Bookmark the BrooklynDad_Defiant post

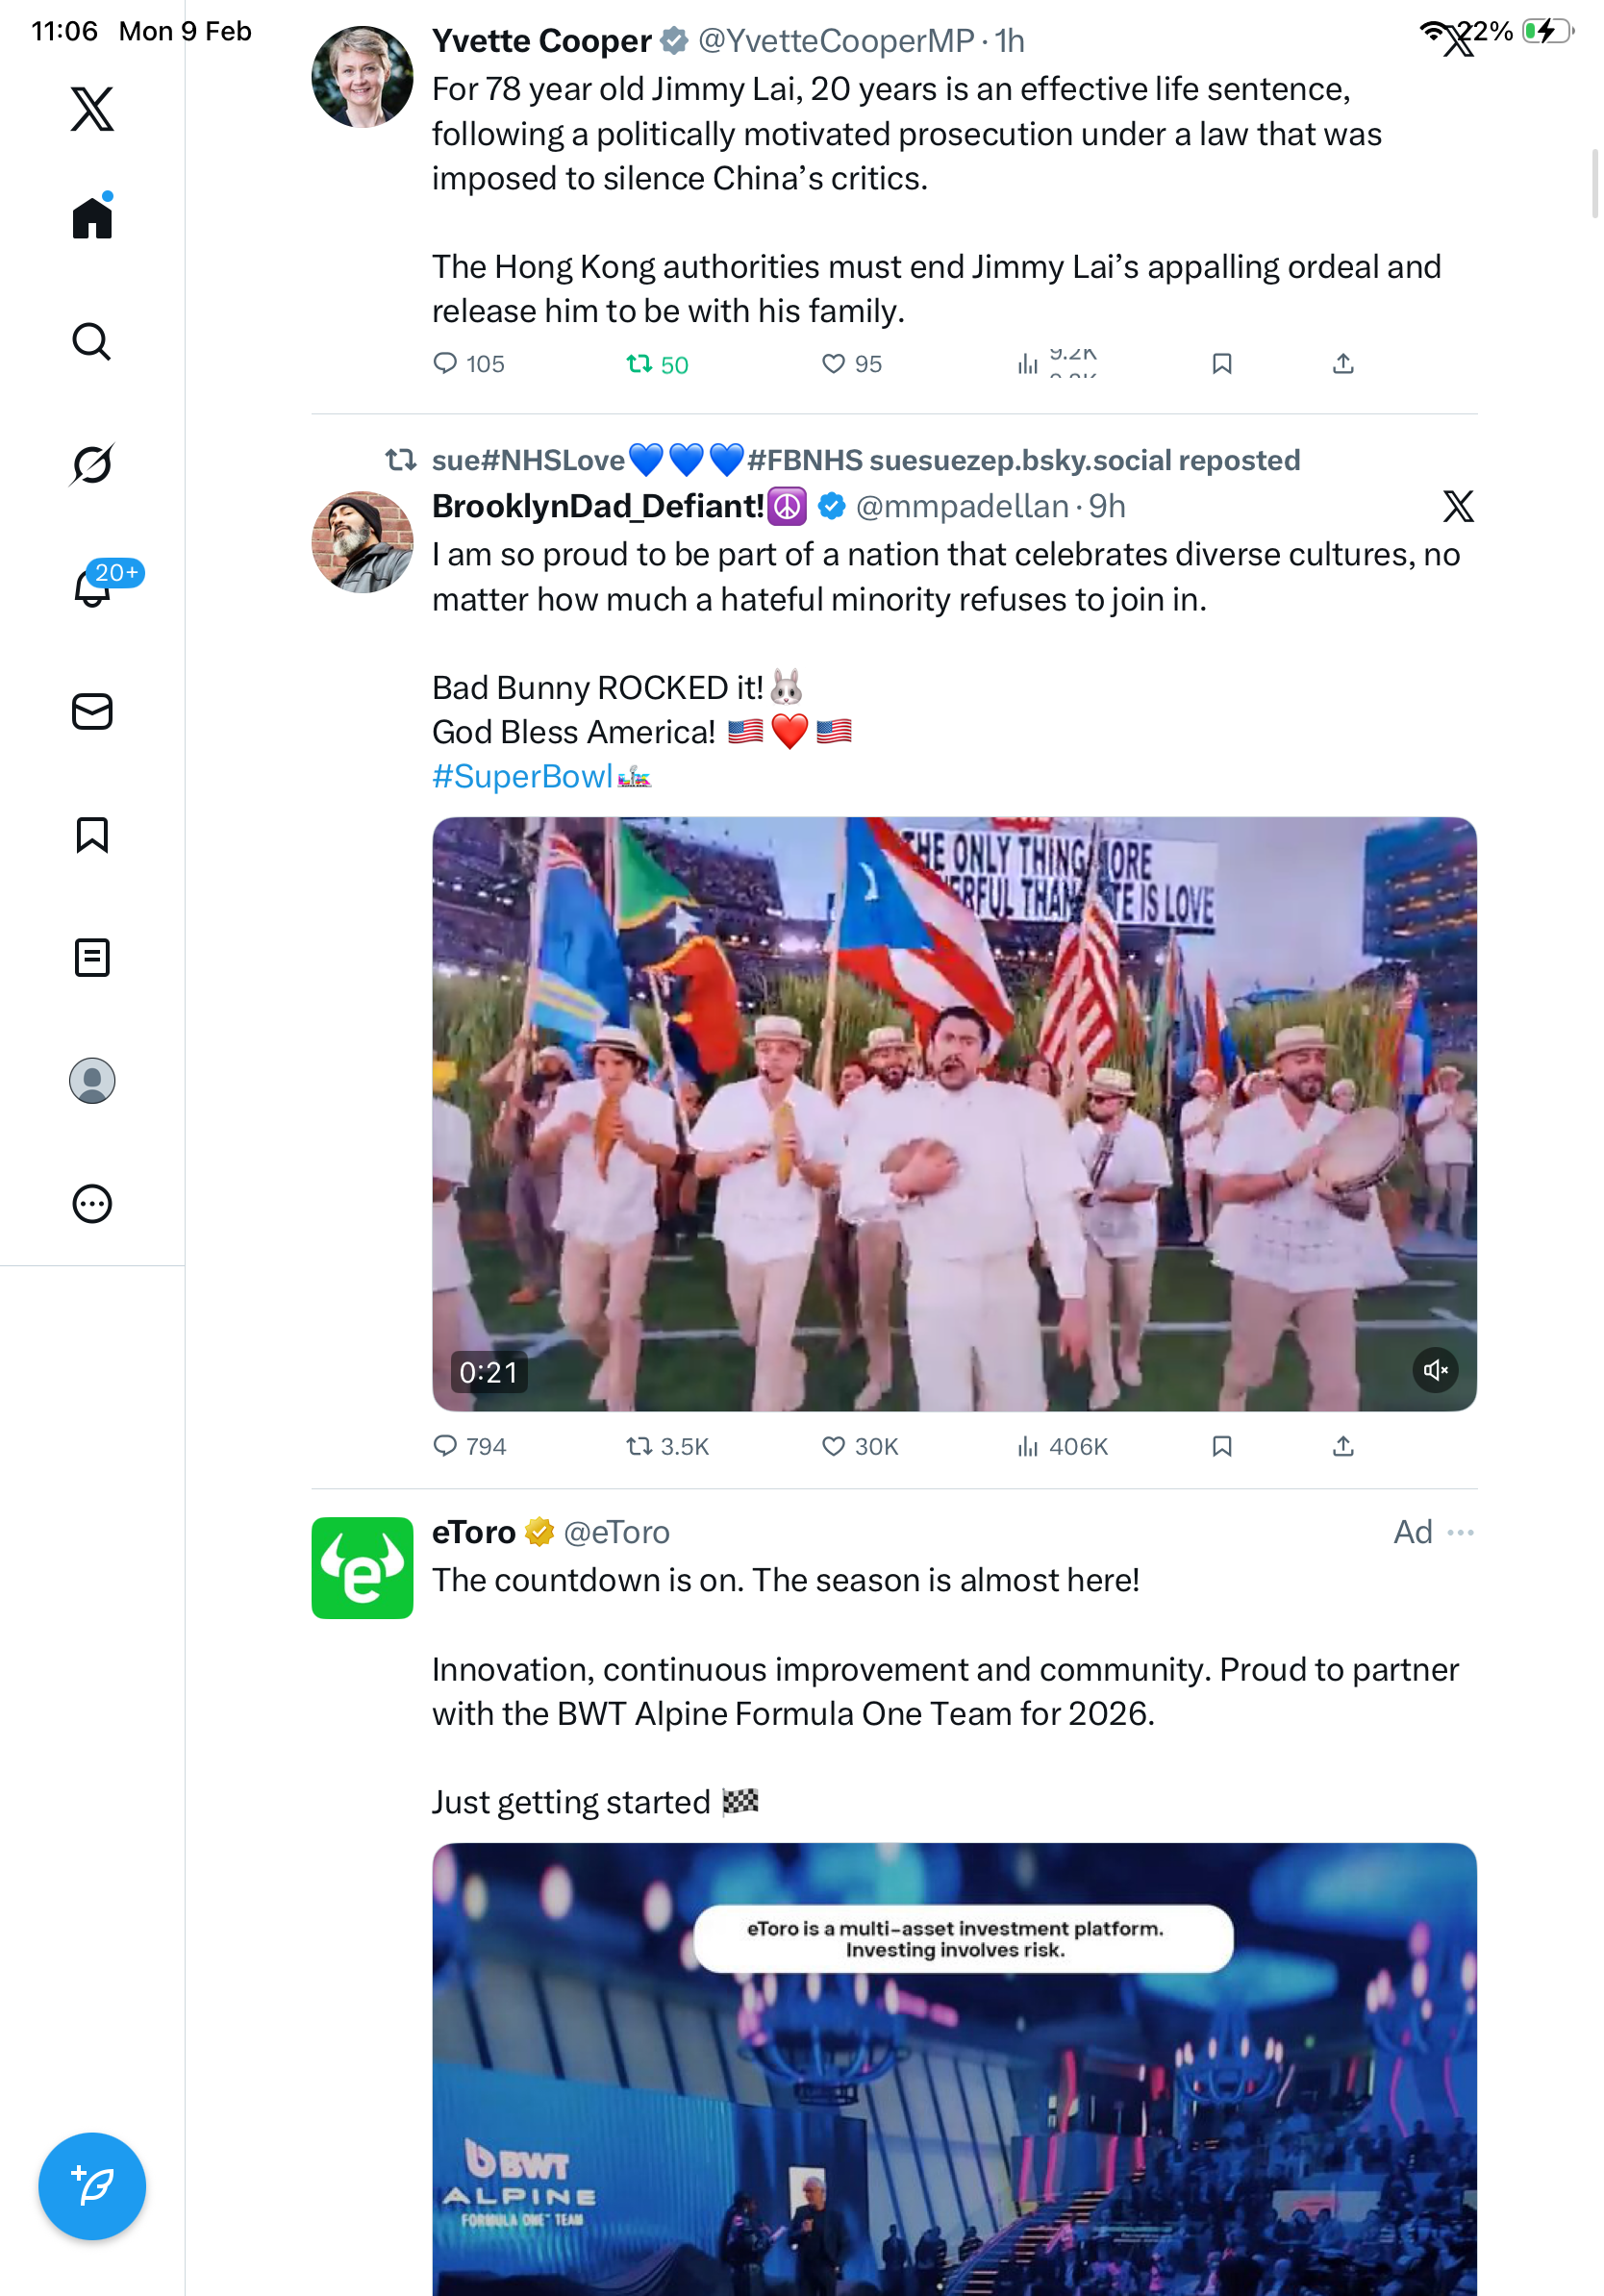click(1221, 1446)
